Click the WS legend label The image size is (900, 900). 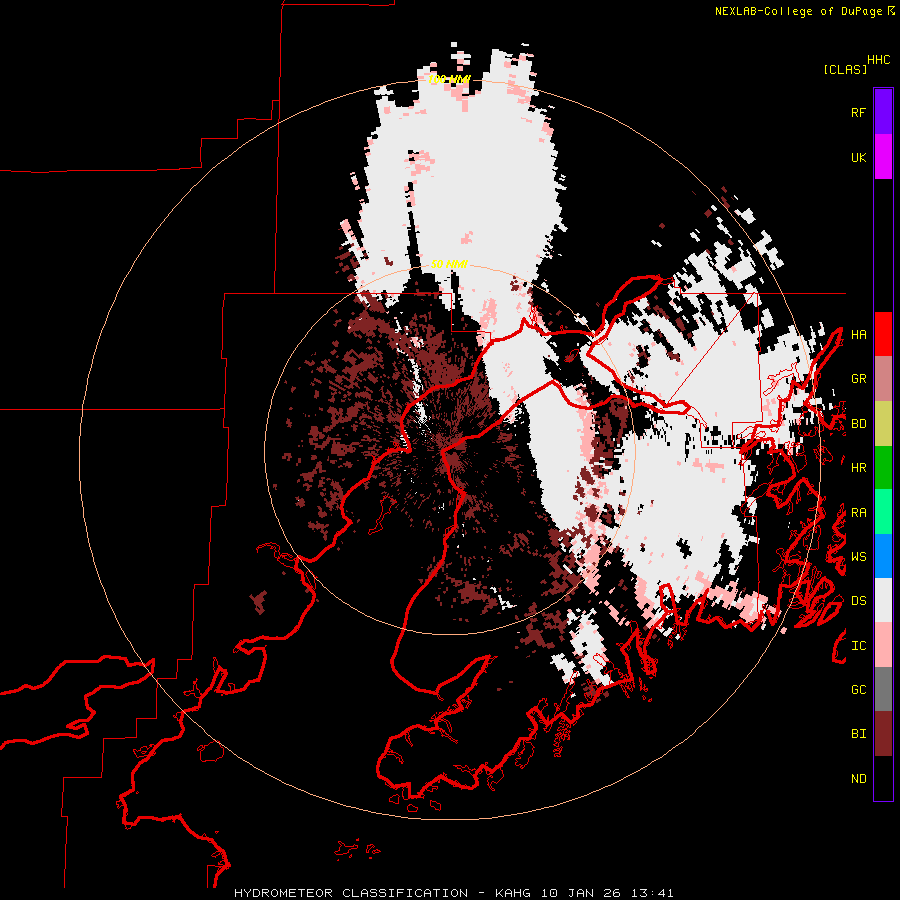tap(858, 556)
